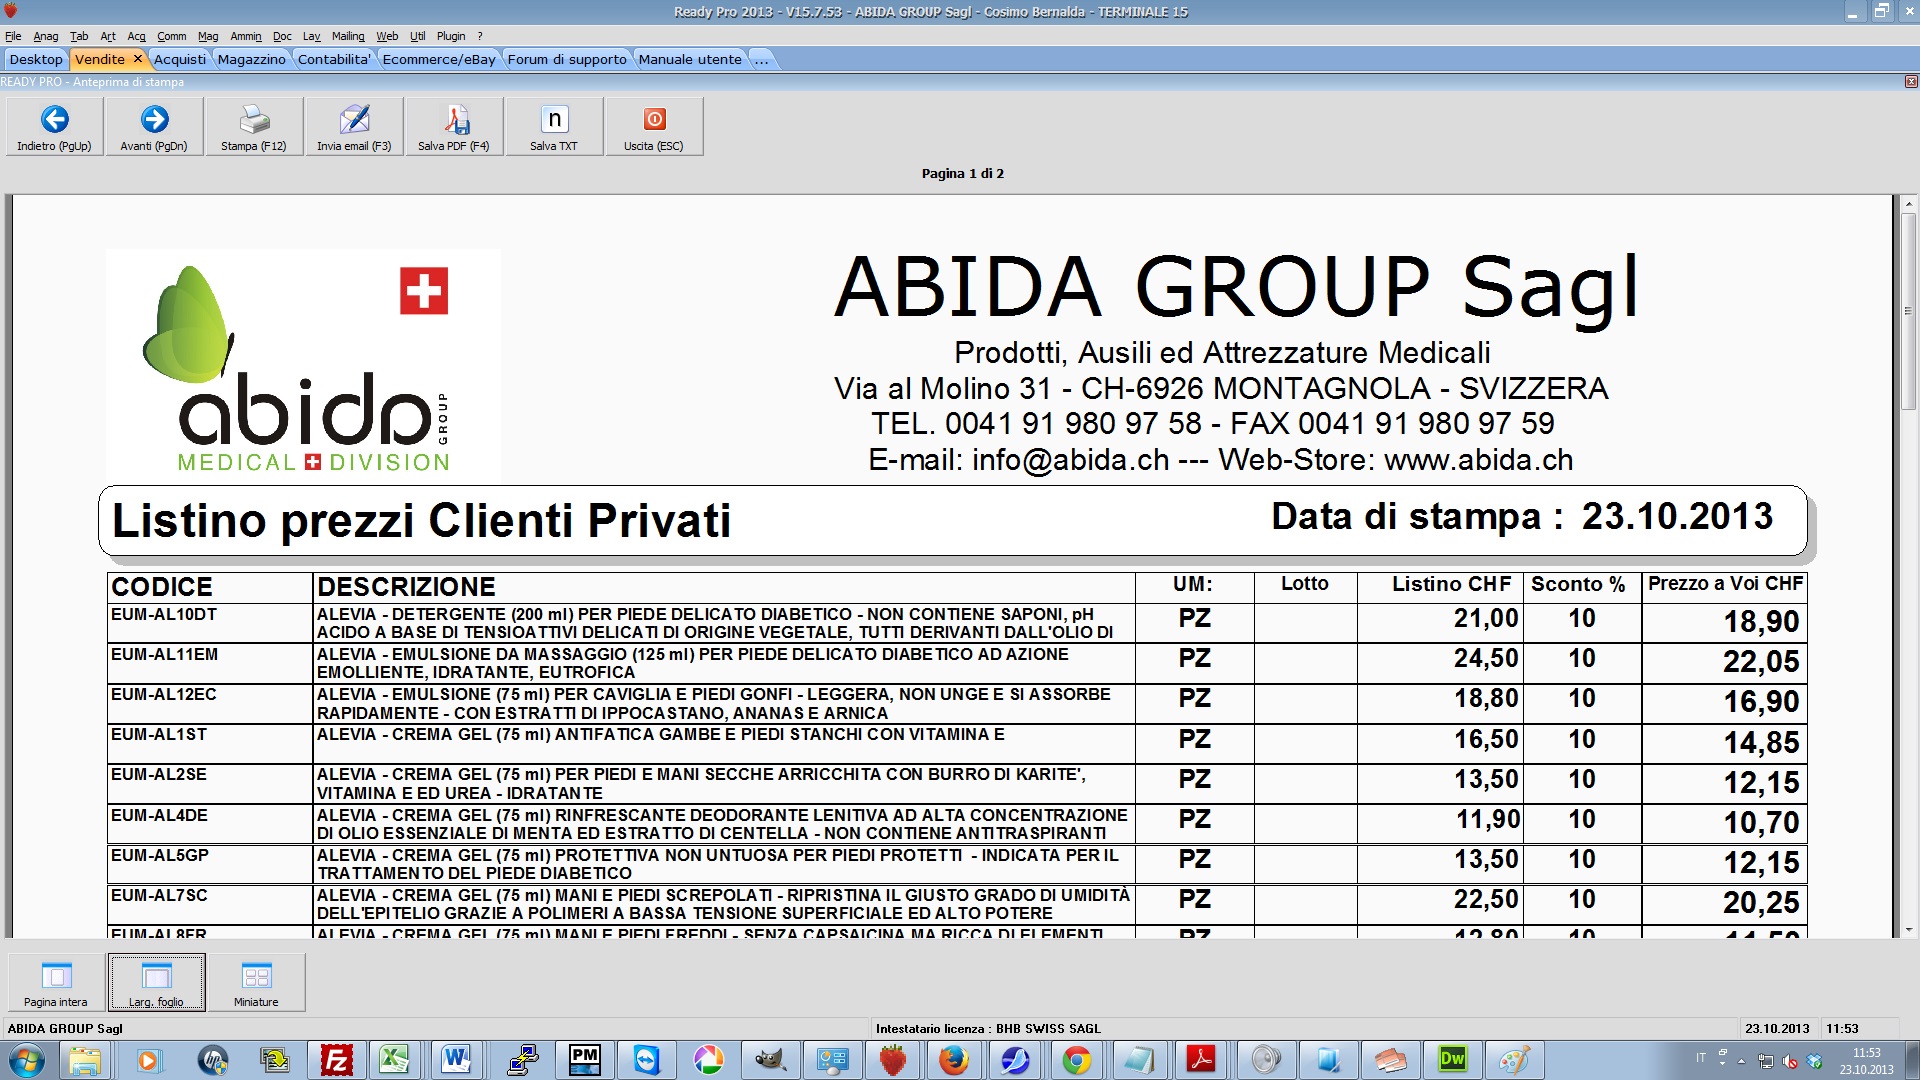Select Larg. foglio page-width view
This screenshot has width=1920, height=1080.
click(x=156, y=983)
